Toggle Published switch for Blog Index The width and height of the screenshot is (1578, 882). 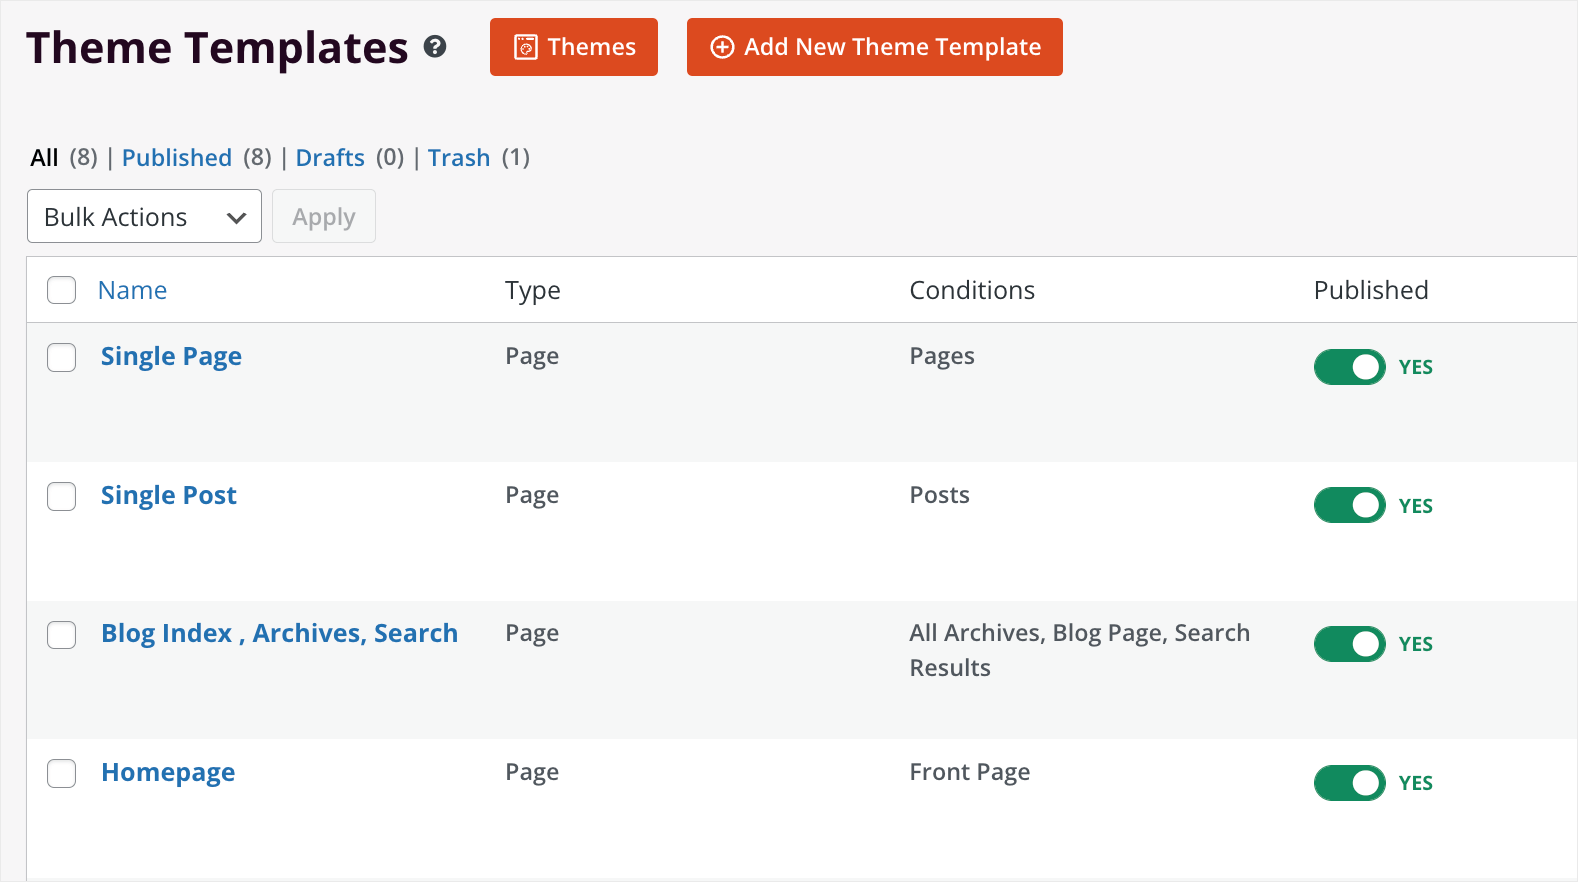pyautogui.click(x=1350, y=644)
